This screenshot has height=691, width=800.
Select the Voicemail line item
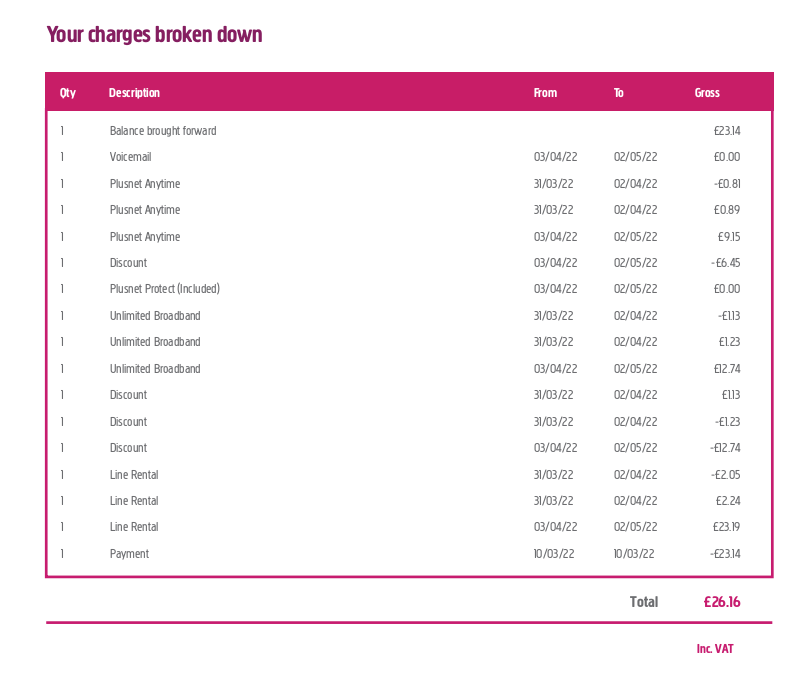point(131,157)
